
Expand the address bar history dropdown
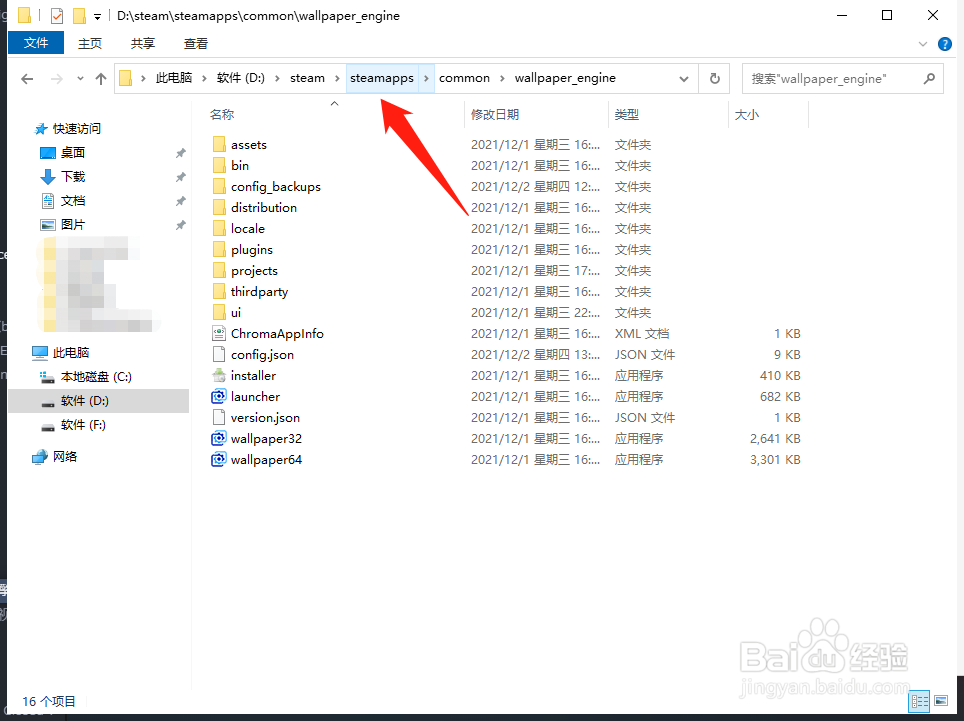684,79
